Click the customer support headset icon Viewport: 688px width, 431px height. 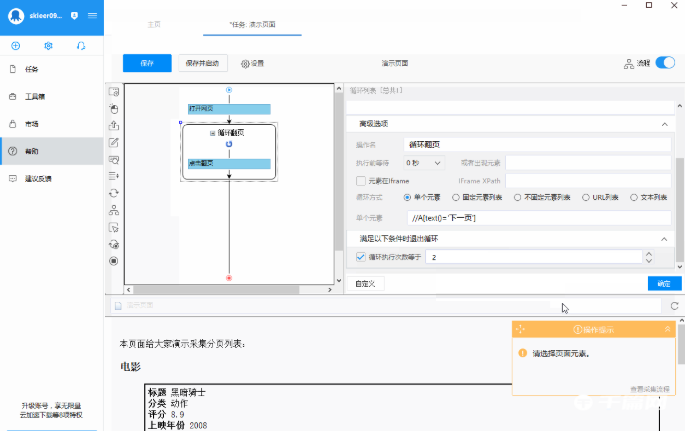tap(81, 46)
